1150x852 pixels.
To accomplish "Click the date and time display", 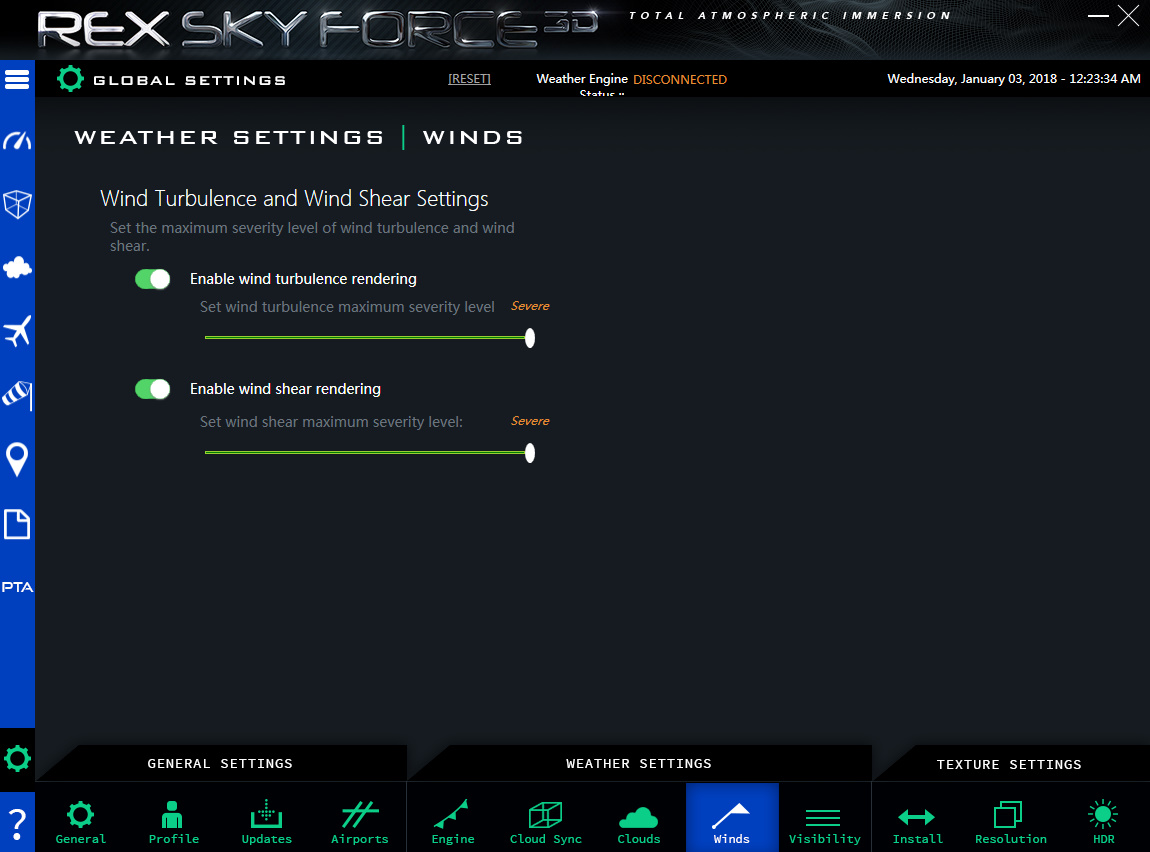I will point(1014,78).
